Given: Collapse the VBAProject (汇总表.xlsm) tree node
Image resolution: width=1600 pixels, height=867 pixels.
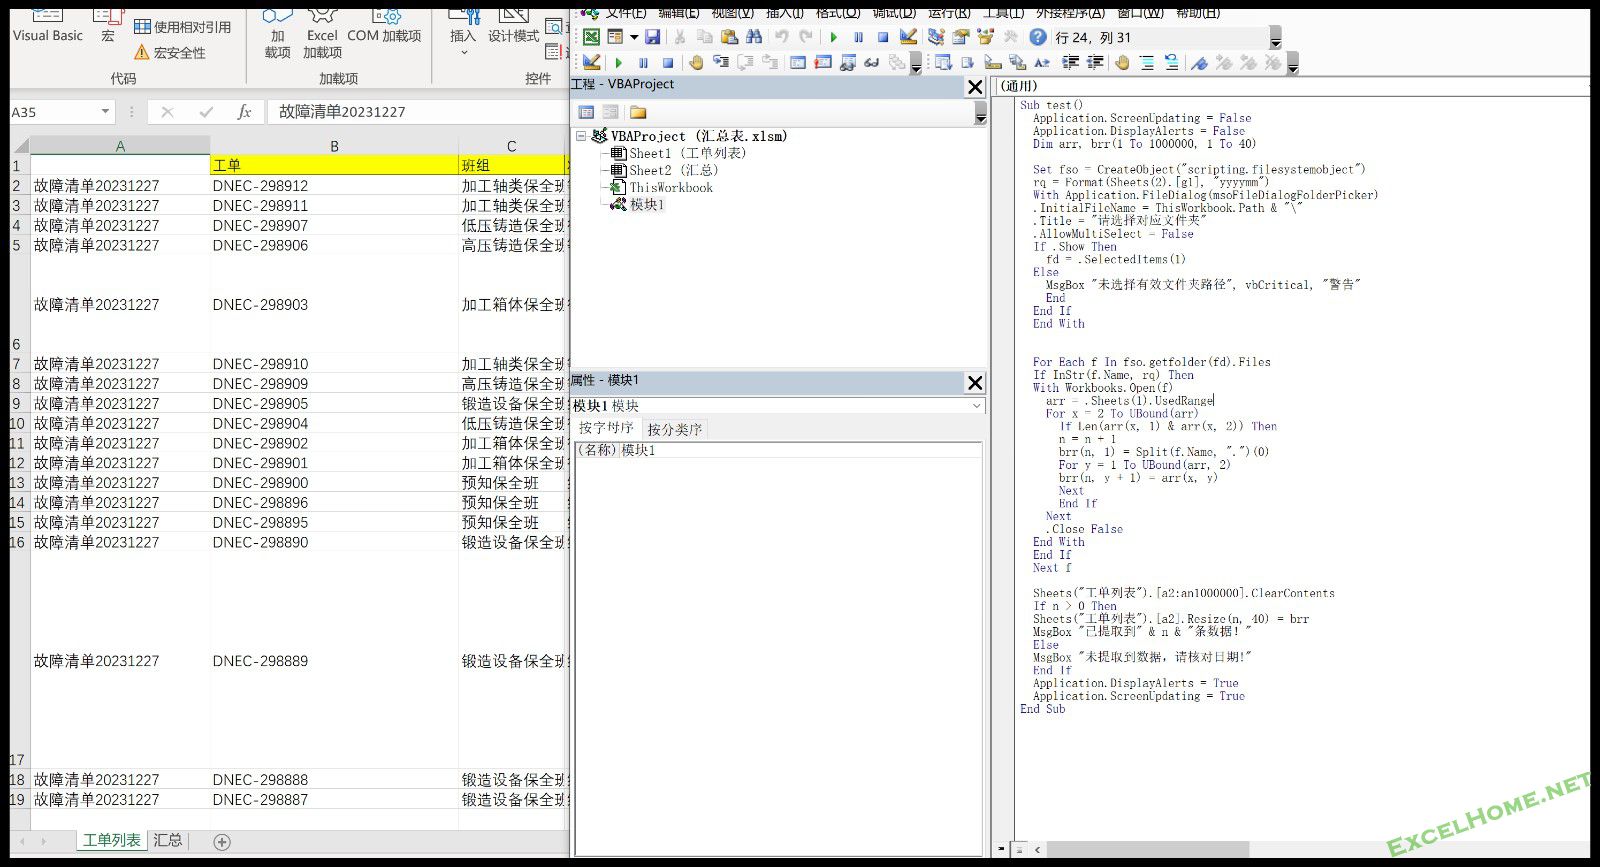Looking at the screenshot, I should pos(581,135).
